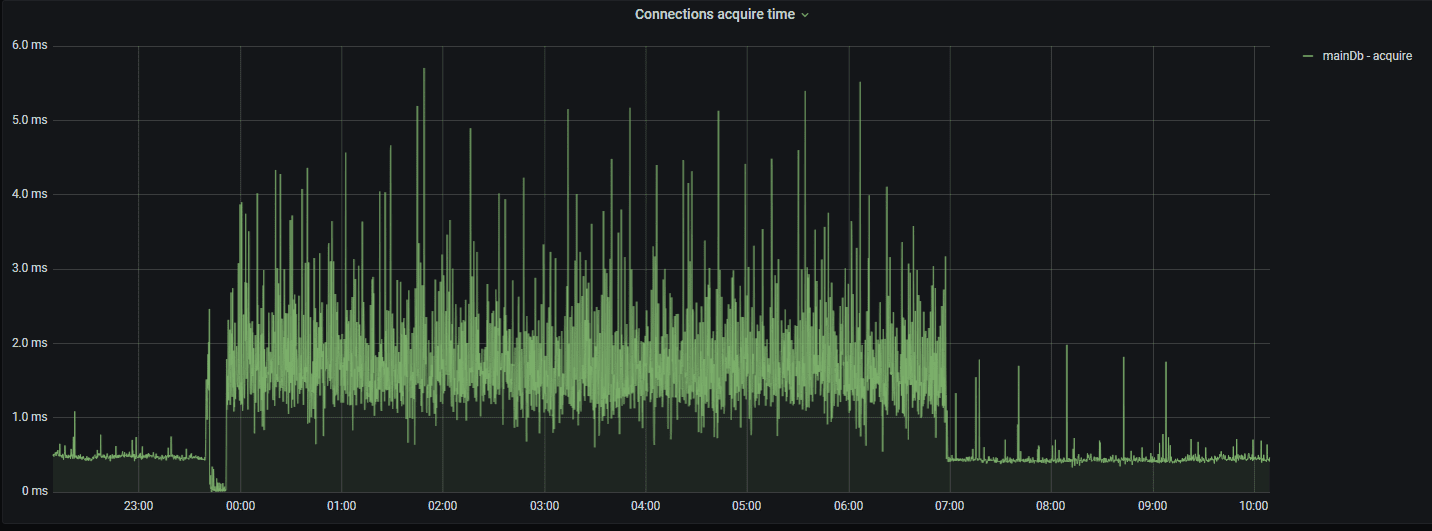Open the mainDb series green color swatch

tap(1308, 56)
